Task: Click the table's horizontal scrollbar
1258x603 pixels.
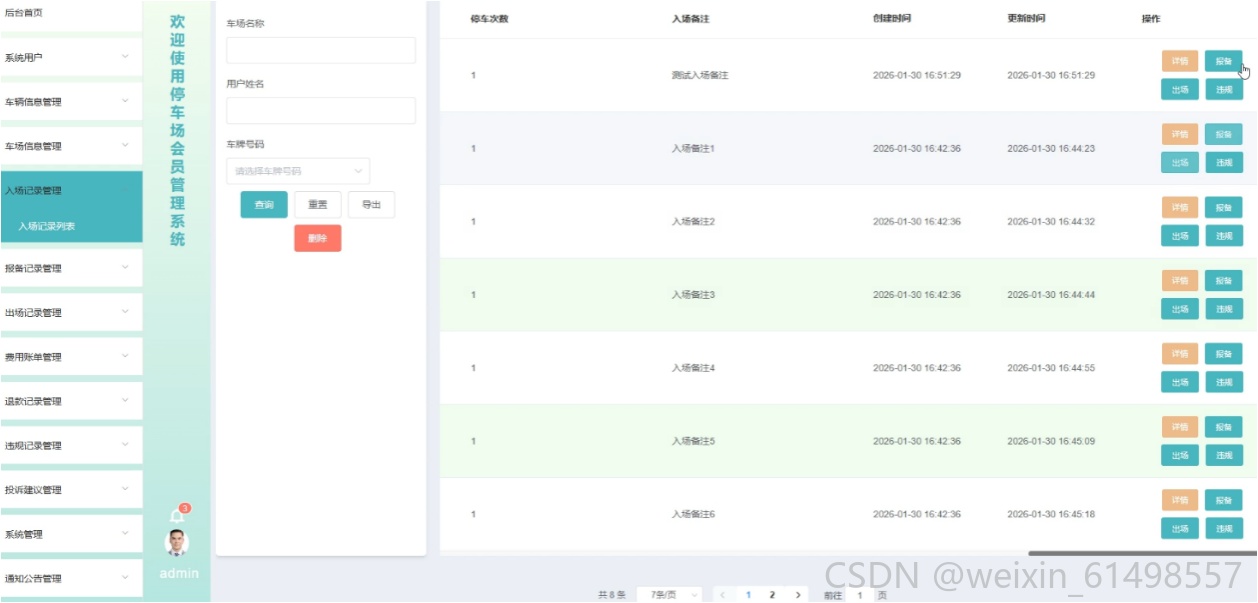Action: pyautogui.click(x=1142, y=553)
